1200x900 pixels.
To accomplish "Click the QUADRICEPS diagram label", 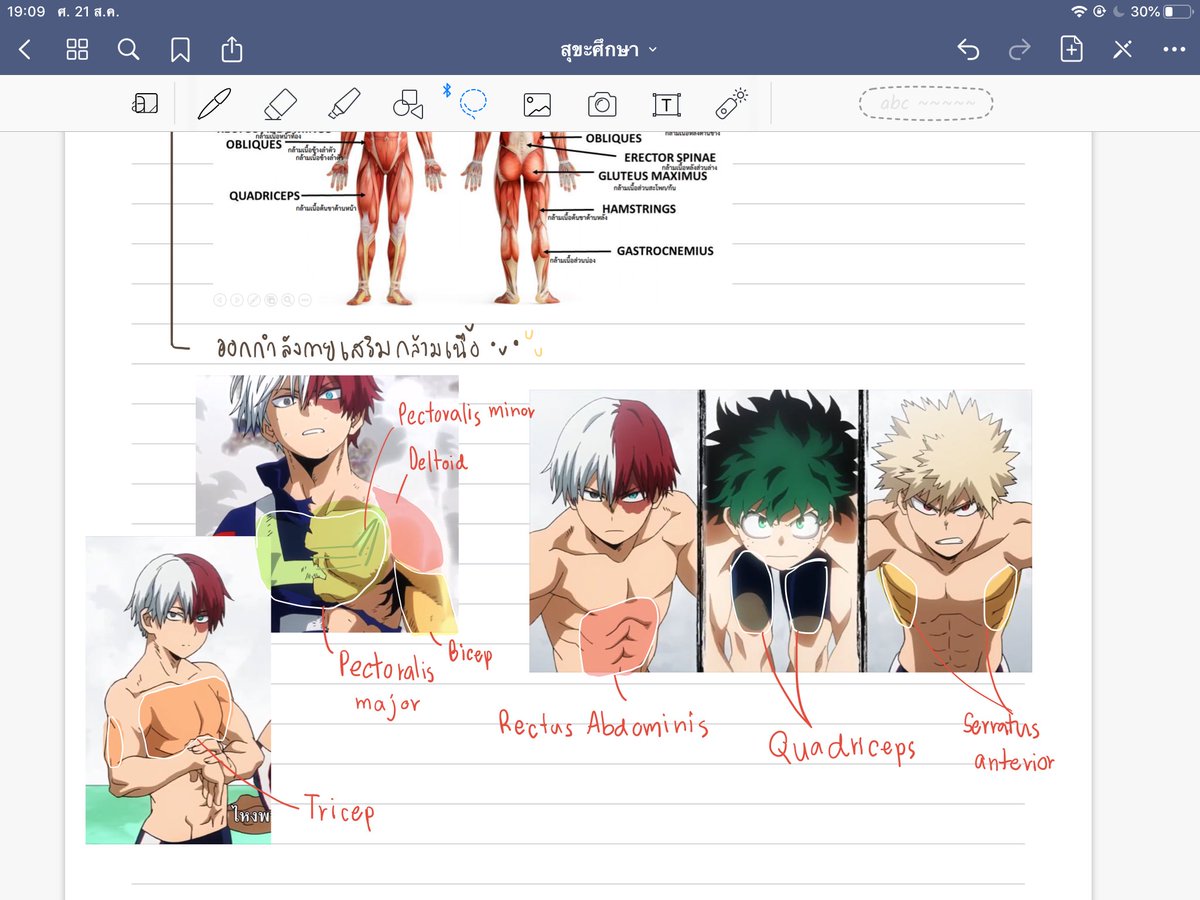I will coord(264,196).
